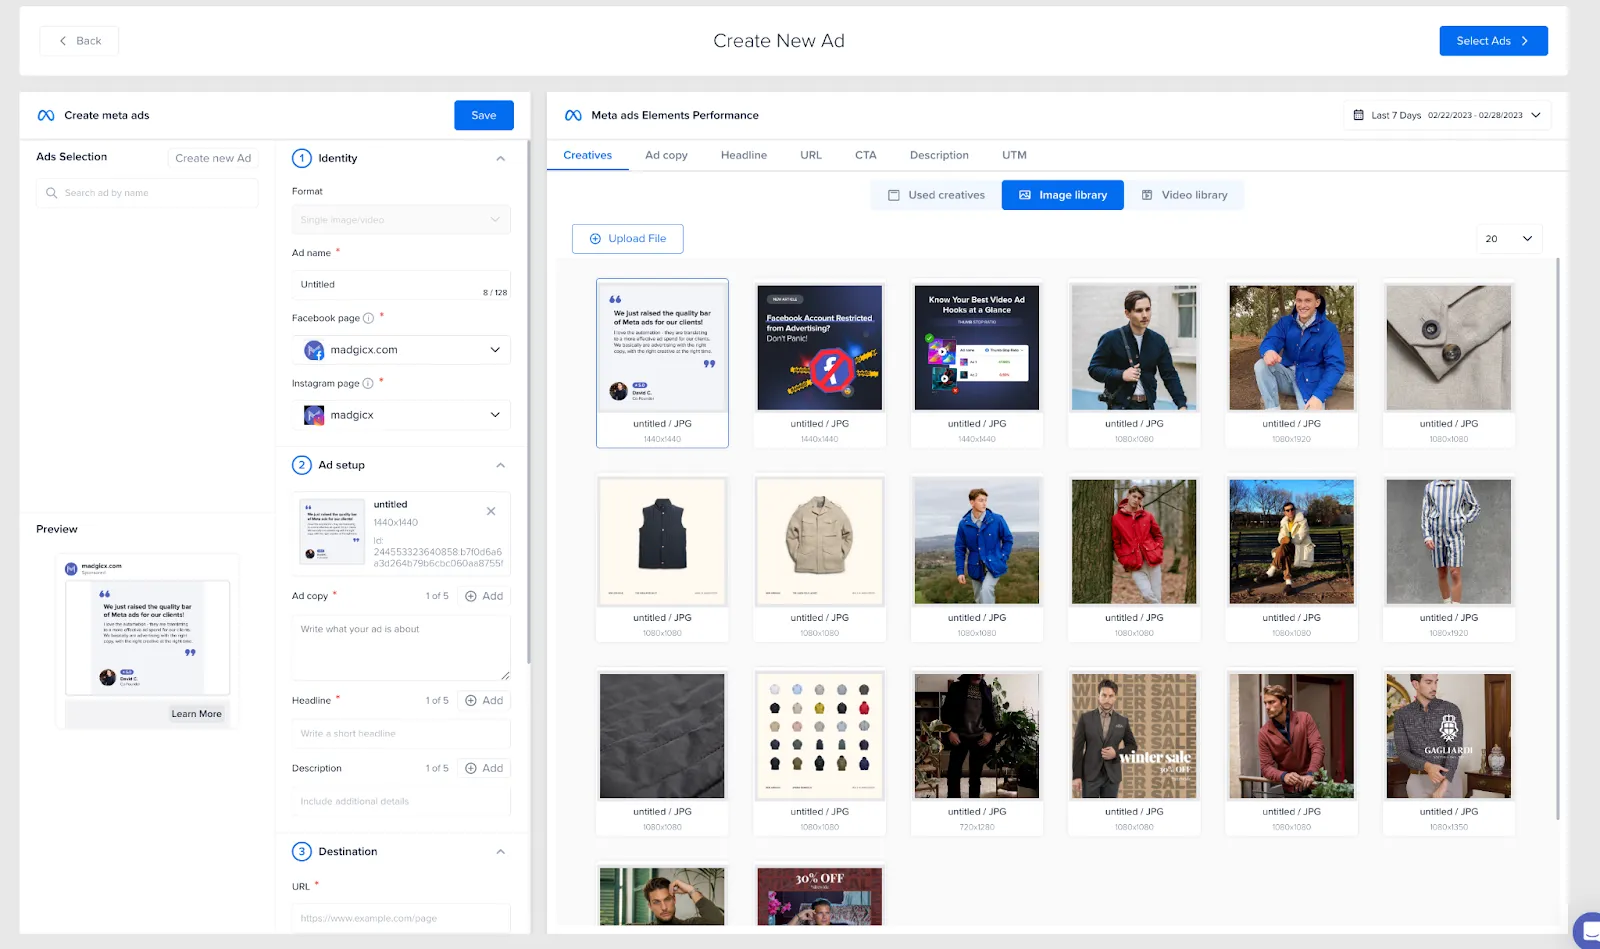Image resolution: width=1600 pixels, height=949 pixels.
Task: Click the Back button
Action: 79,41
